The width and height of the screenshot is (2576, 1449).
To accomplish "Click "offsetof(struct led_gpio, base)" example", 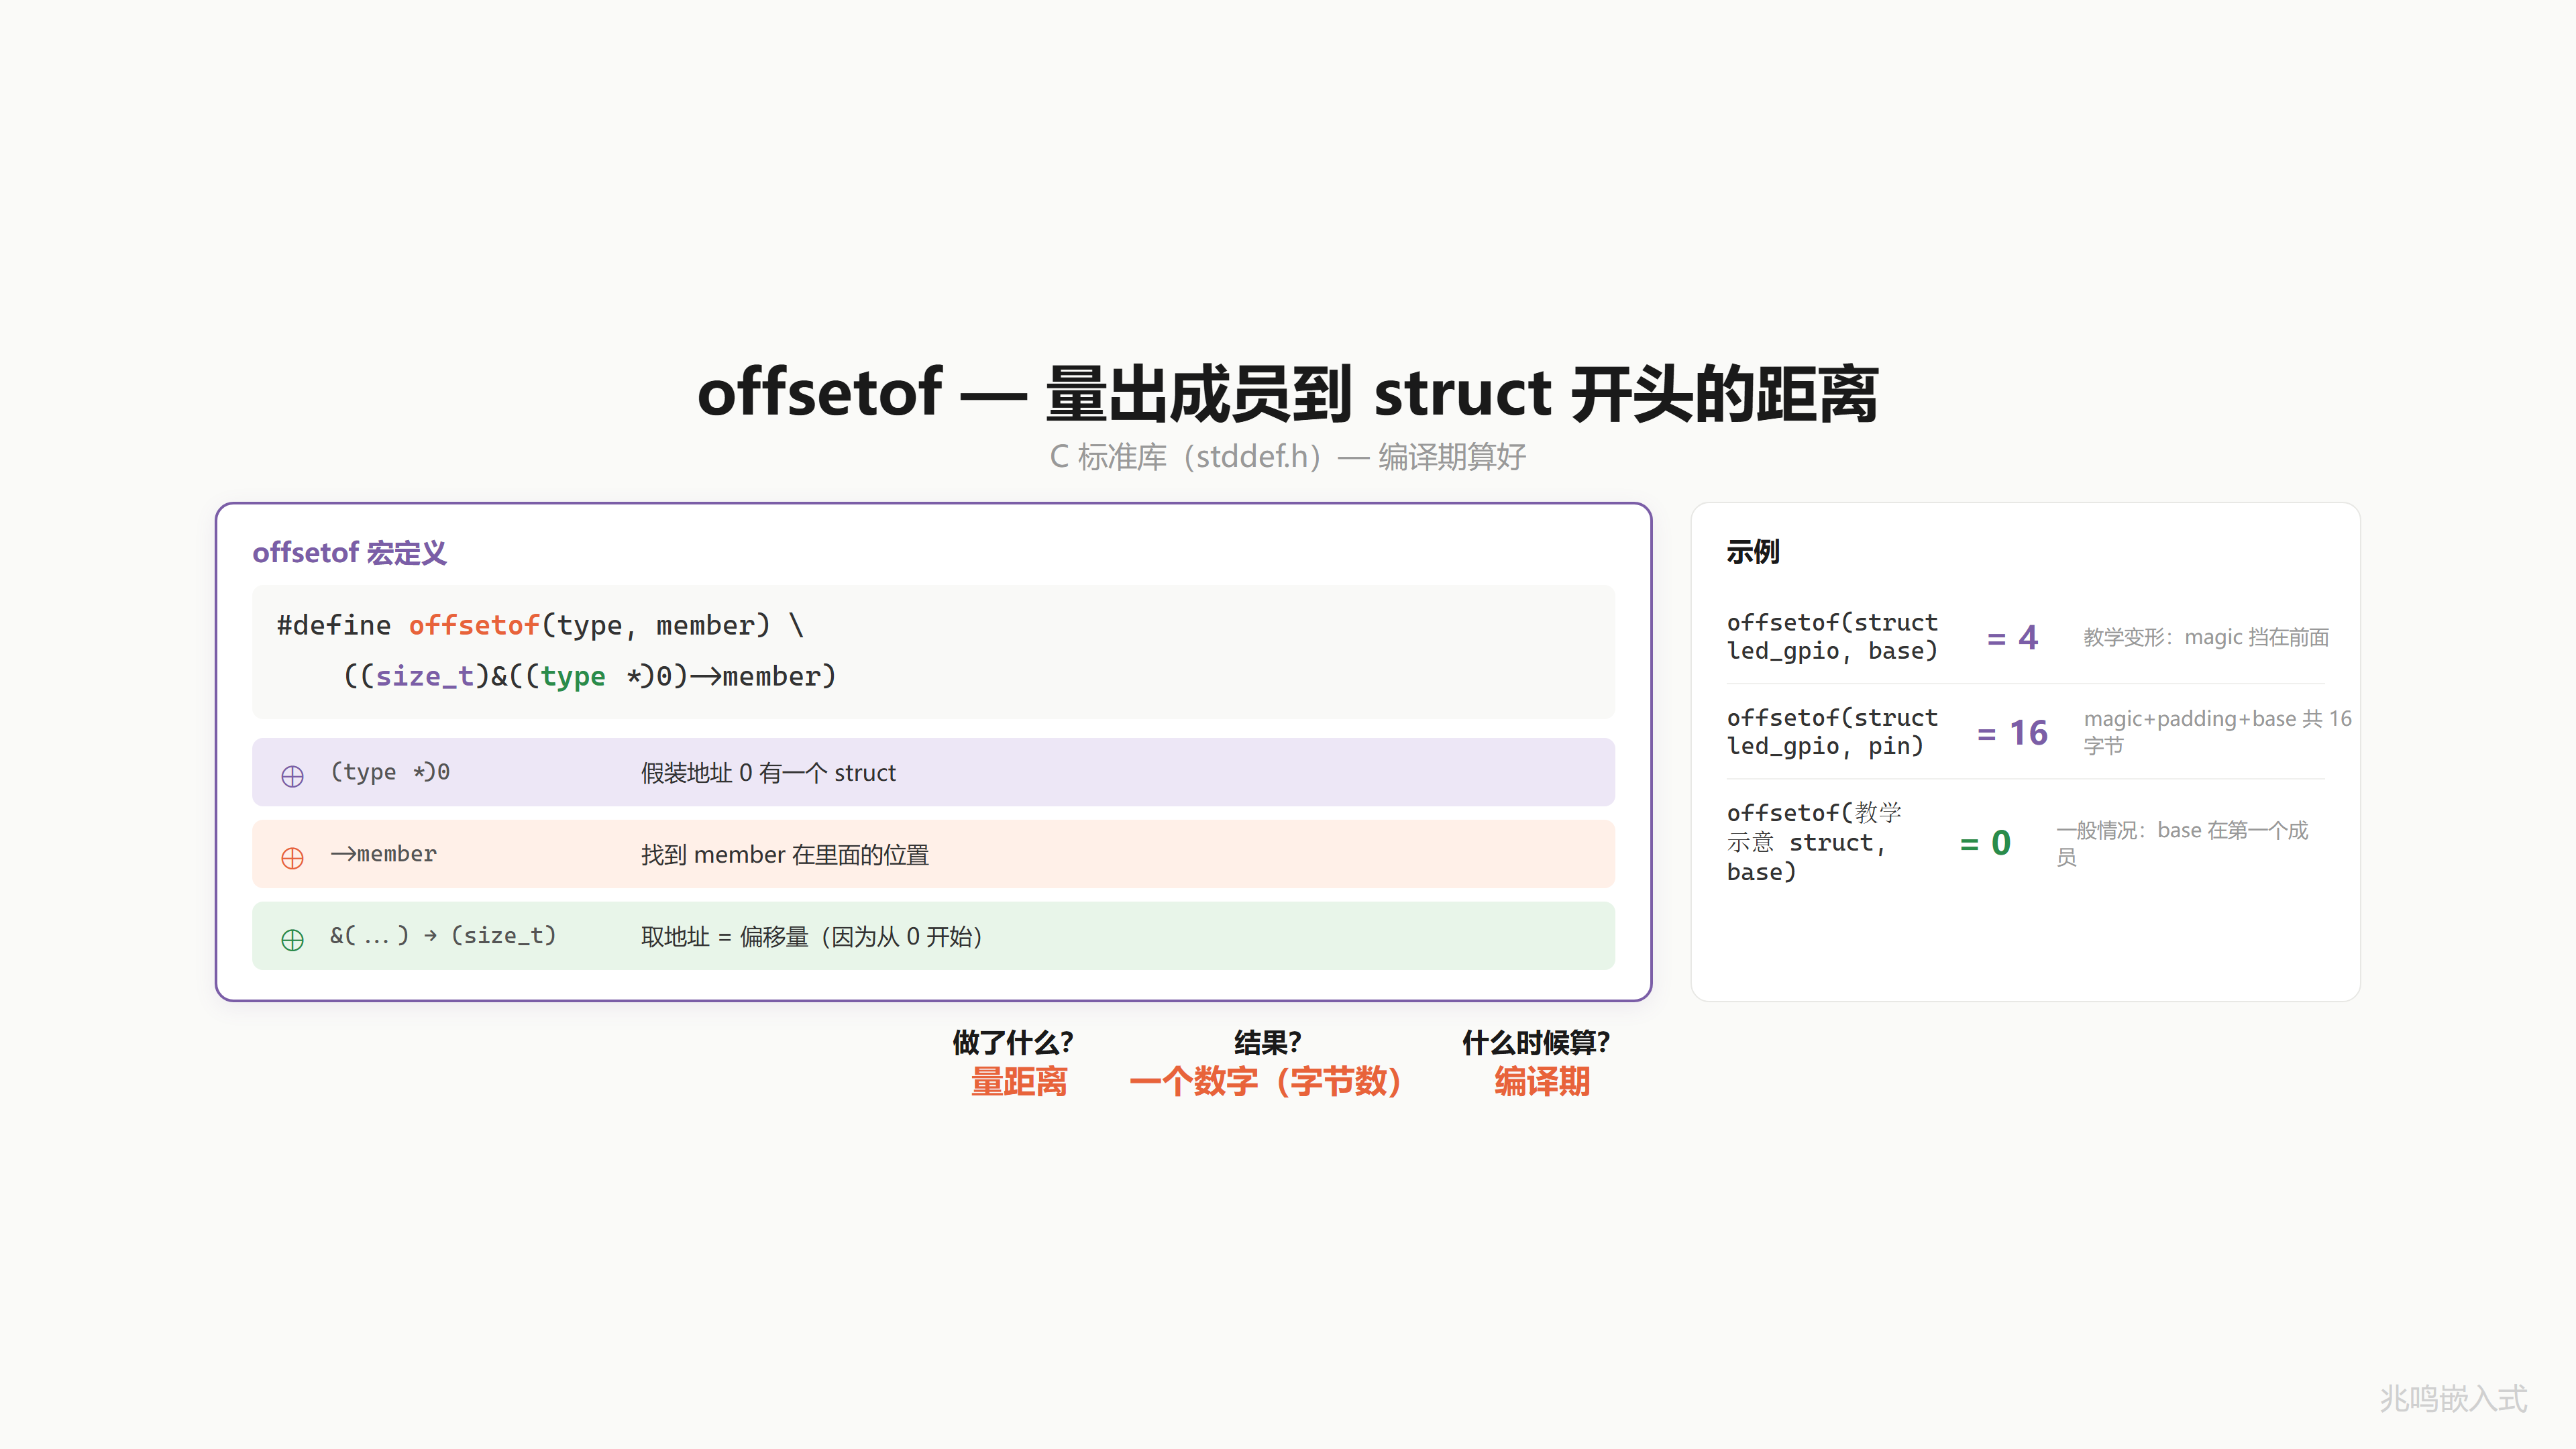I will click(1832, 637).
